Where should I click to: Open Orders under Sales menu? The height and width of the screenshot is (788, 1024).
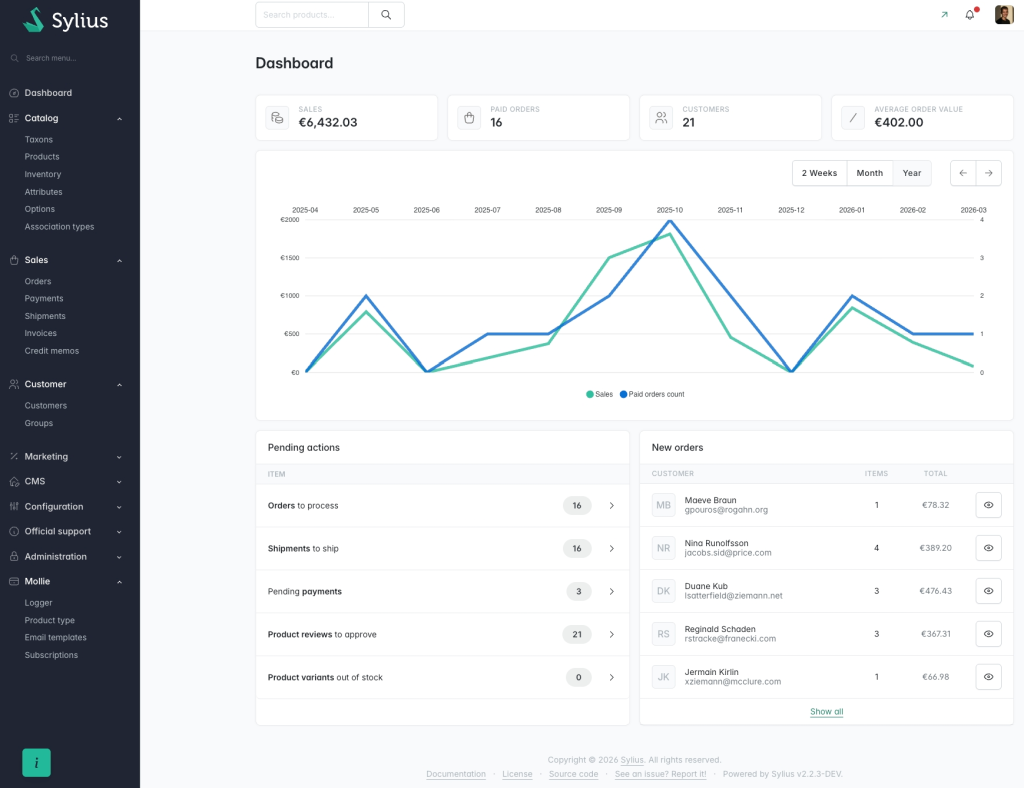point(38,281)
